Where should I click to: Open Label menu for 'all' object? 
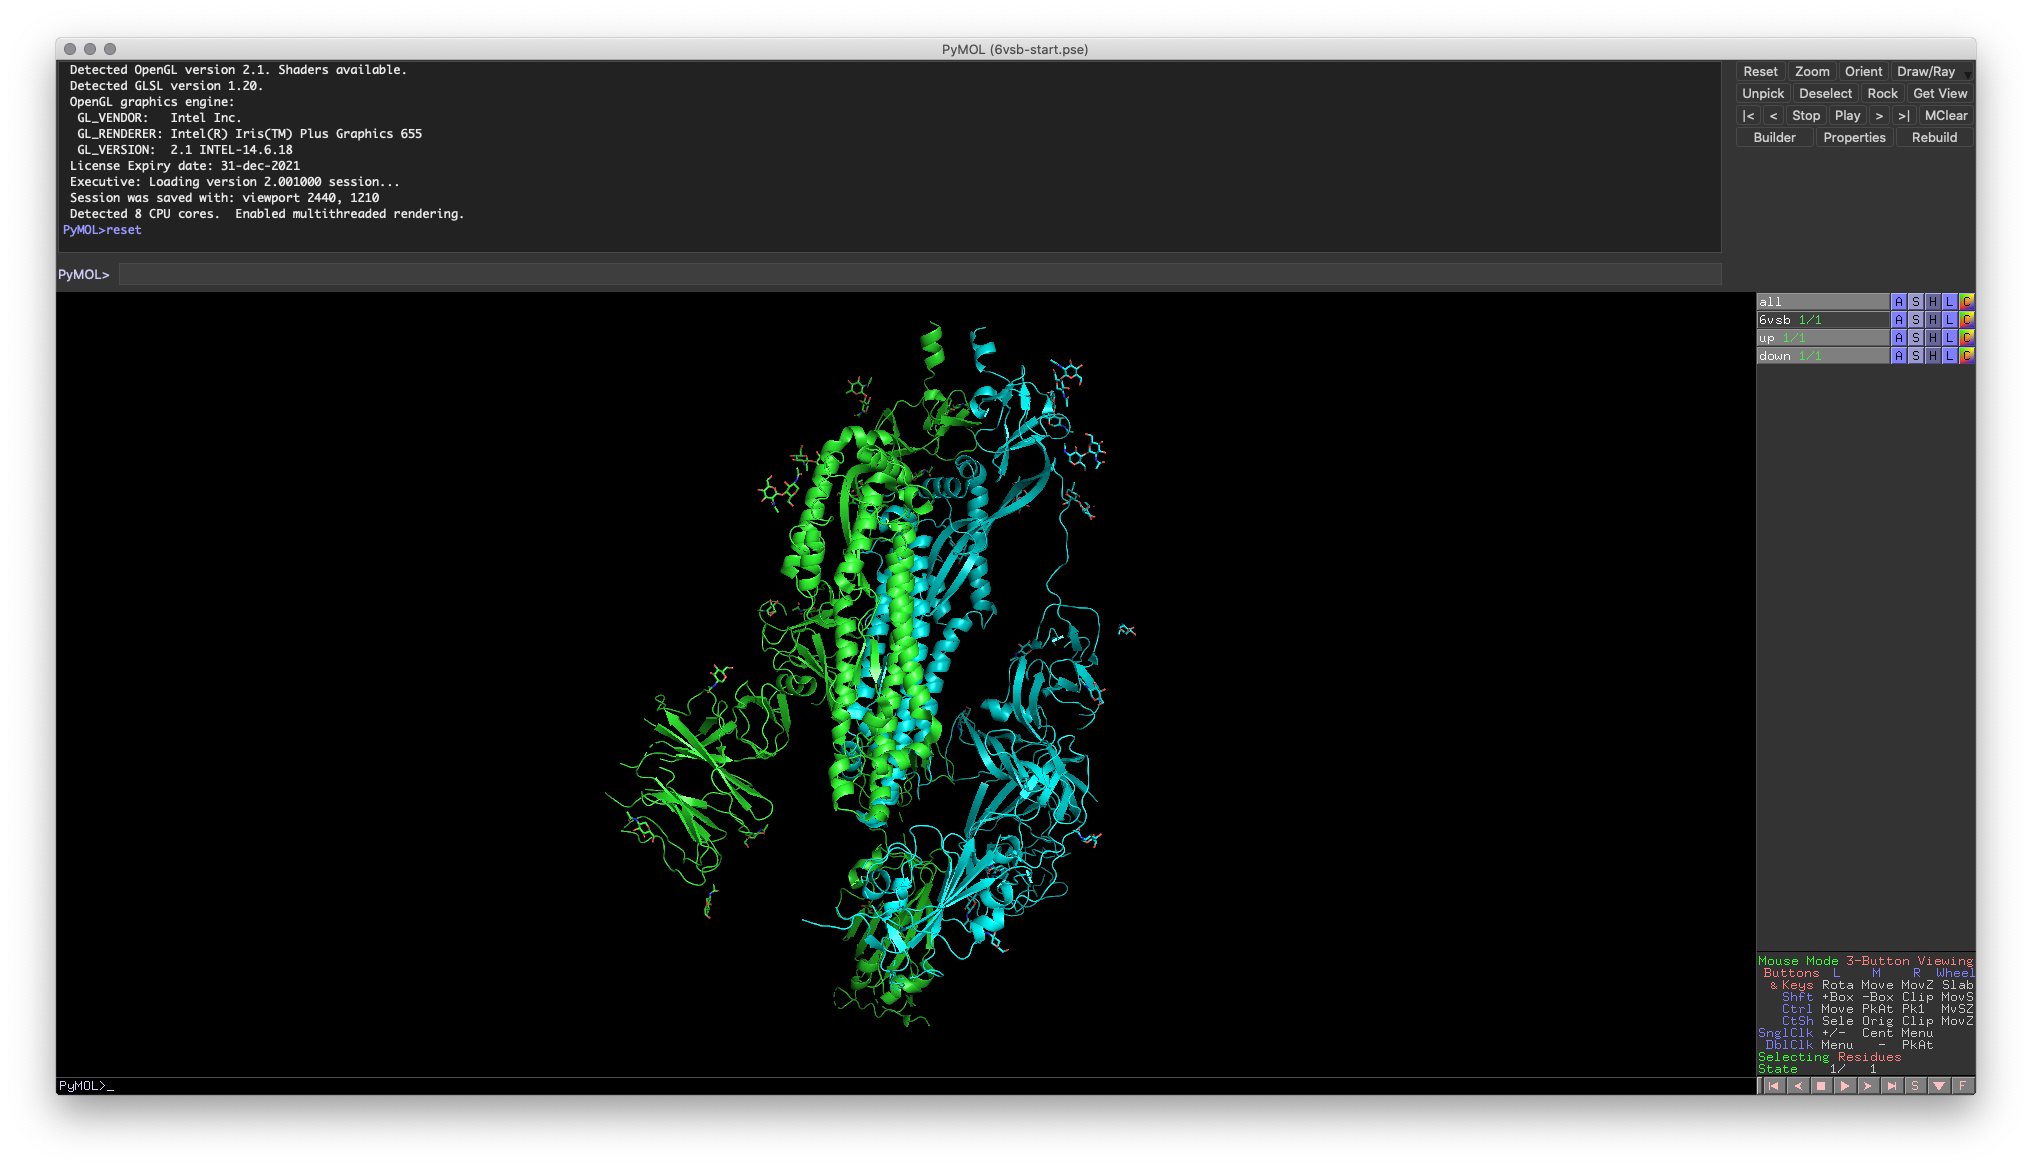[1950, 302]
